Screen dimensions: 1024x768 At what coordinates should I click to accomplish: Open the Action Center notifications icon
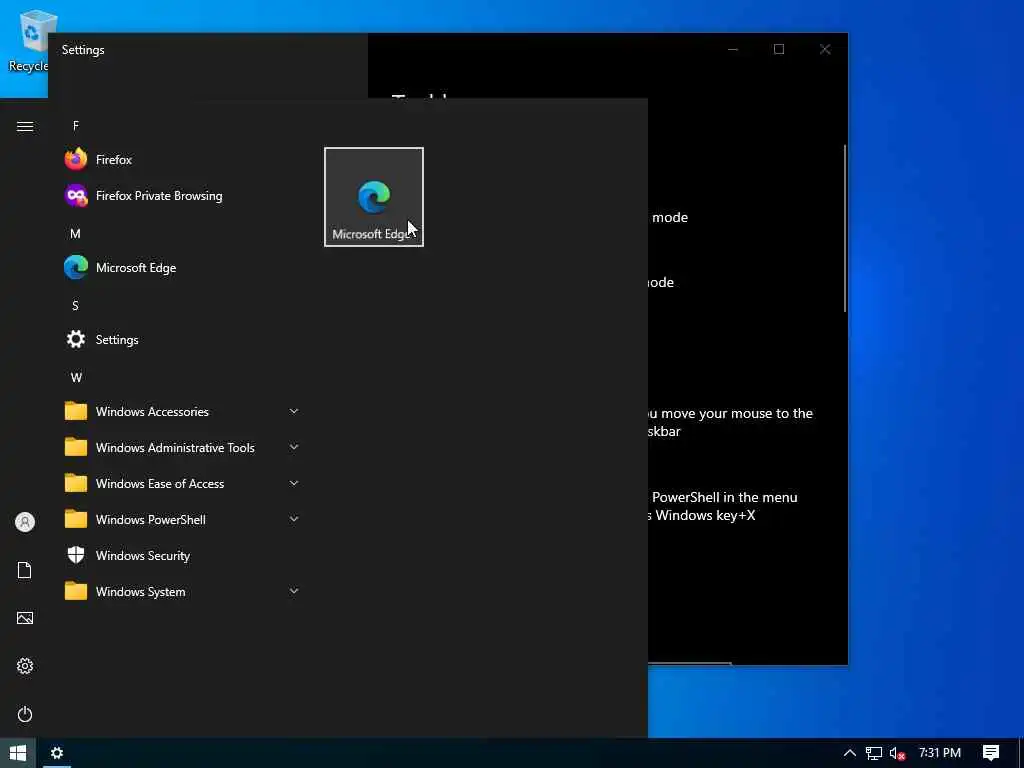(991, 753)
